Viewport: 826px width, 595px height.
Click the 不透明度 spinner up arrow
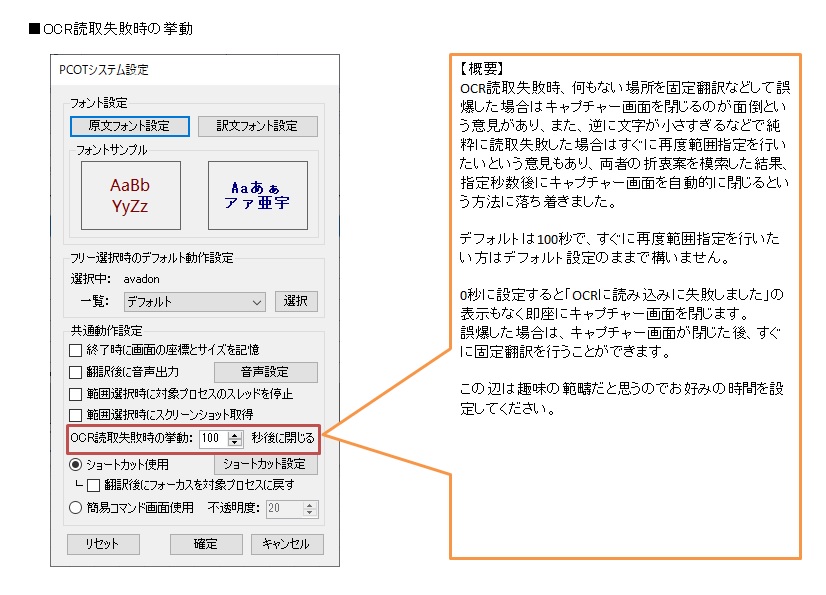[310, 505]
